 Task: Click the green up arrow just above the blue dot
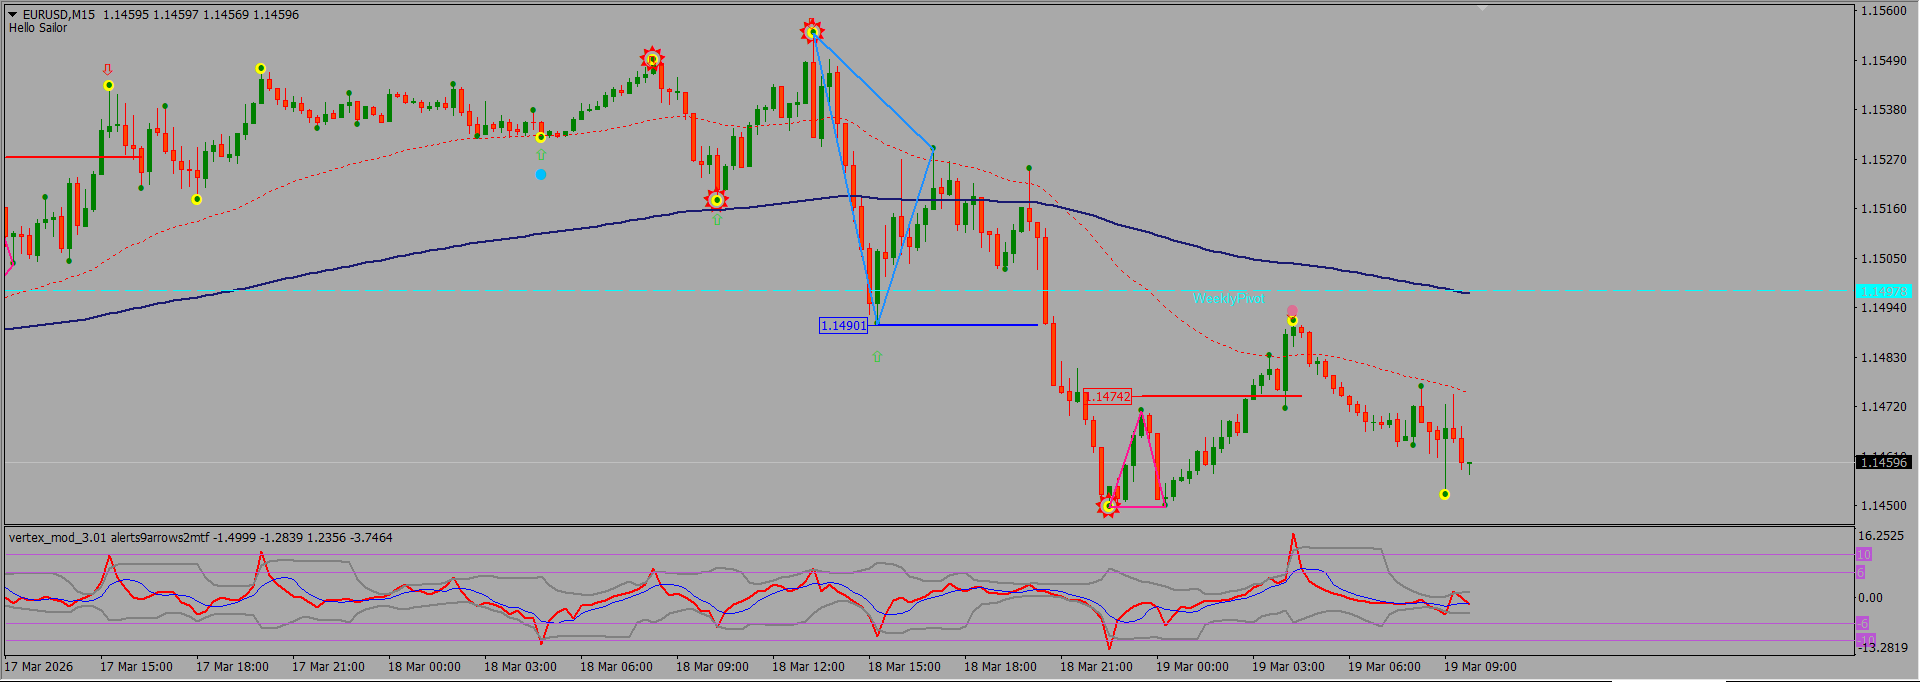tap(541, 155)
